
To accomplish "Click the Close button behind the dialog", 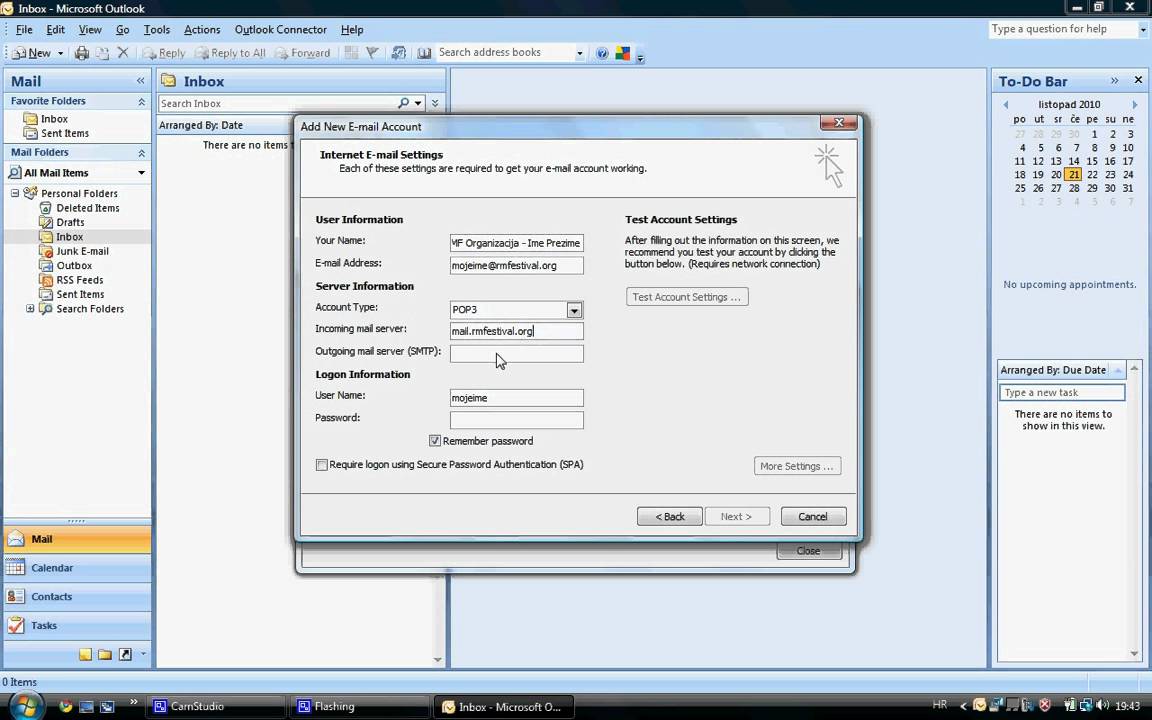I will 809,551.
